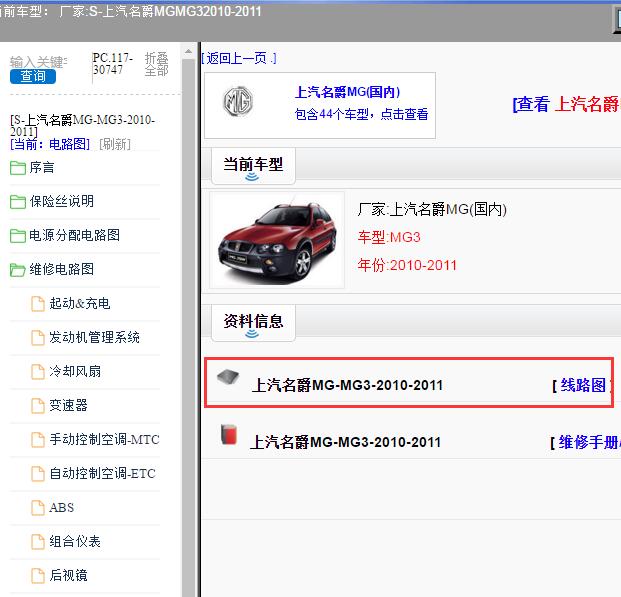This screenshot has height=597, width=621.
Task: Open the 上汽名爵MG(国内) brand link
Action: [347, 92]
